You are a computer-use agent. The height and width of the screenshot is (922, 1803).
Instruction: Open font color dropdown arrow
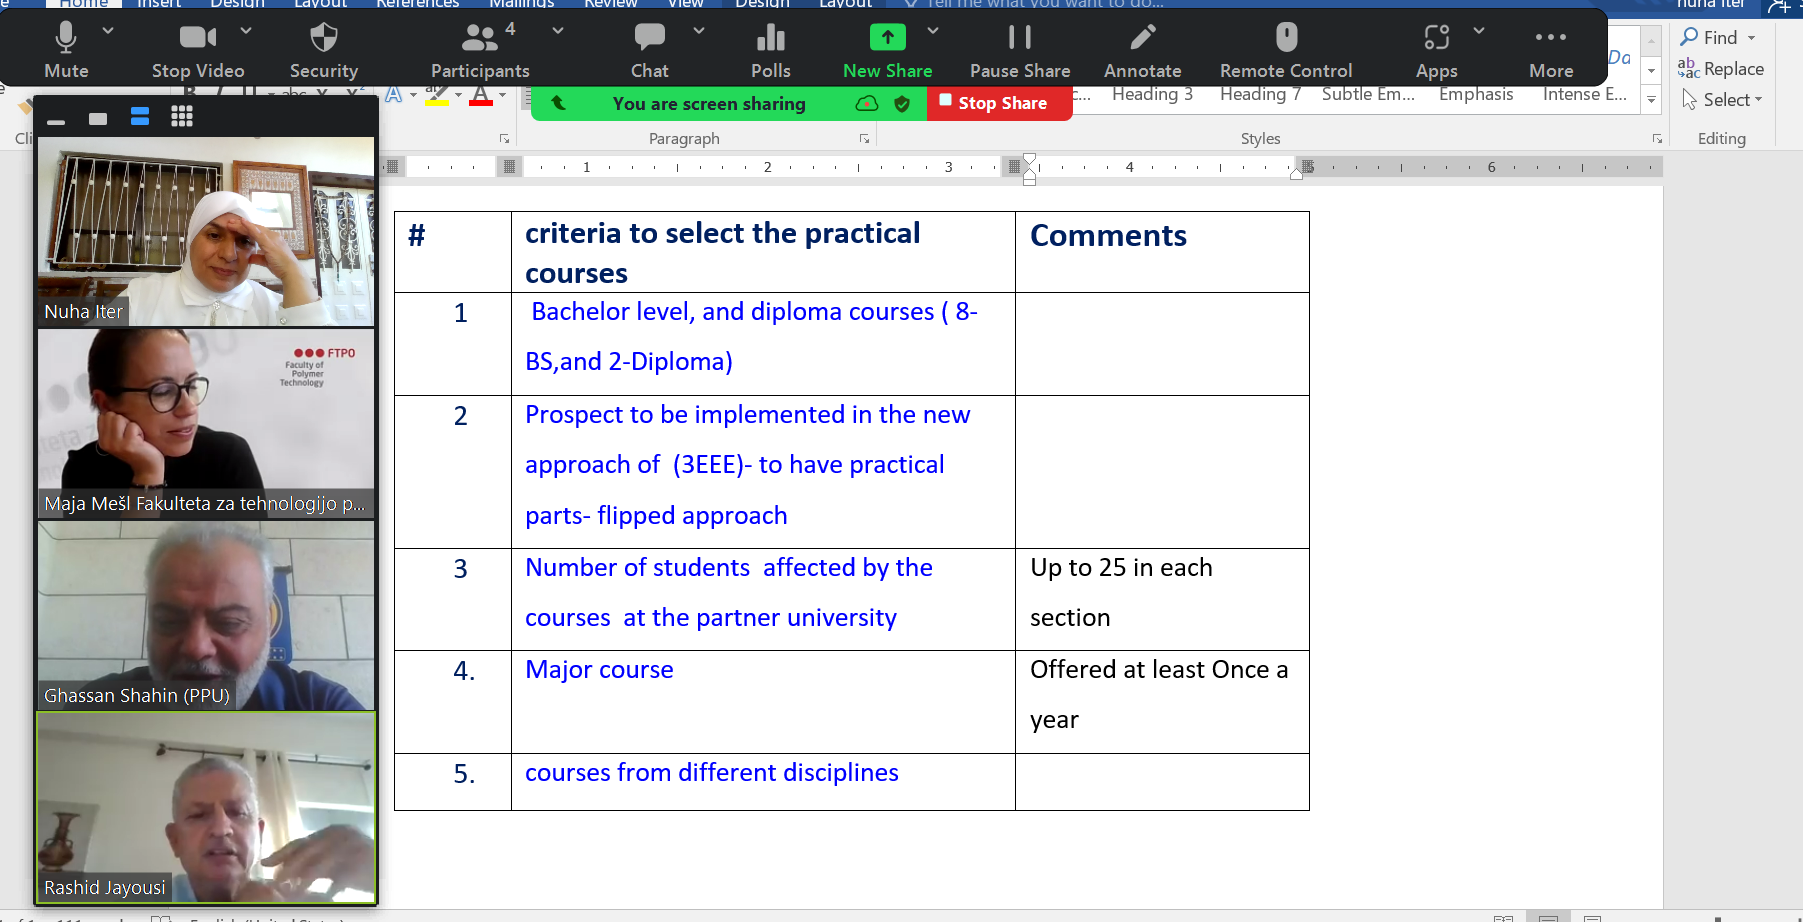coord(502,96)
